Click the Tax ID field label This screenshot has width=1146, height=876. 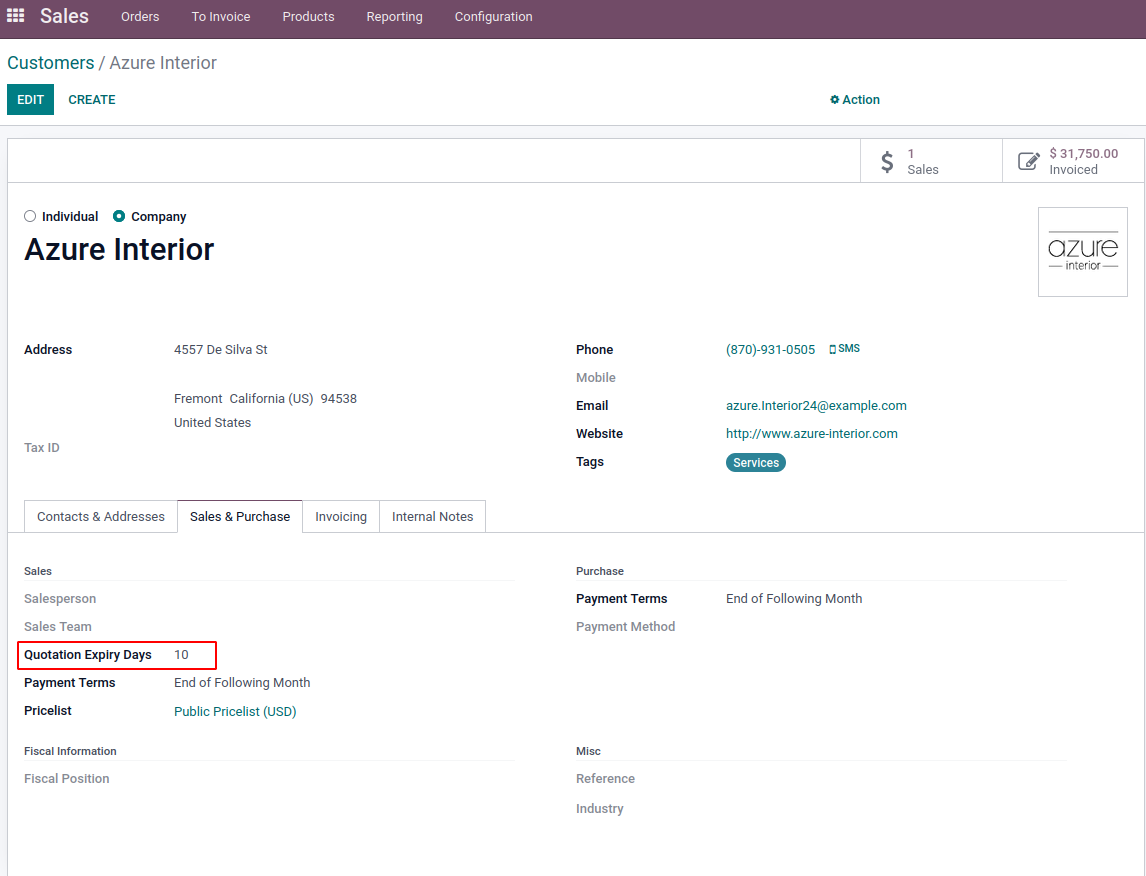click(42, 447)
